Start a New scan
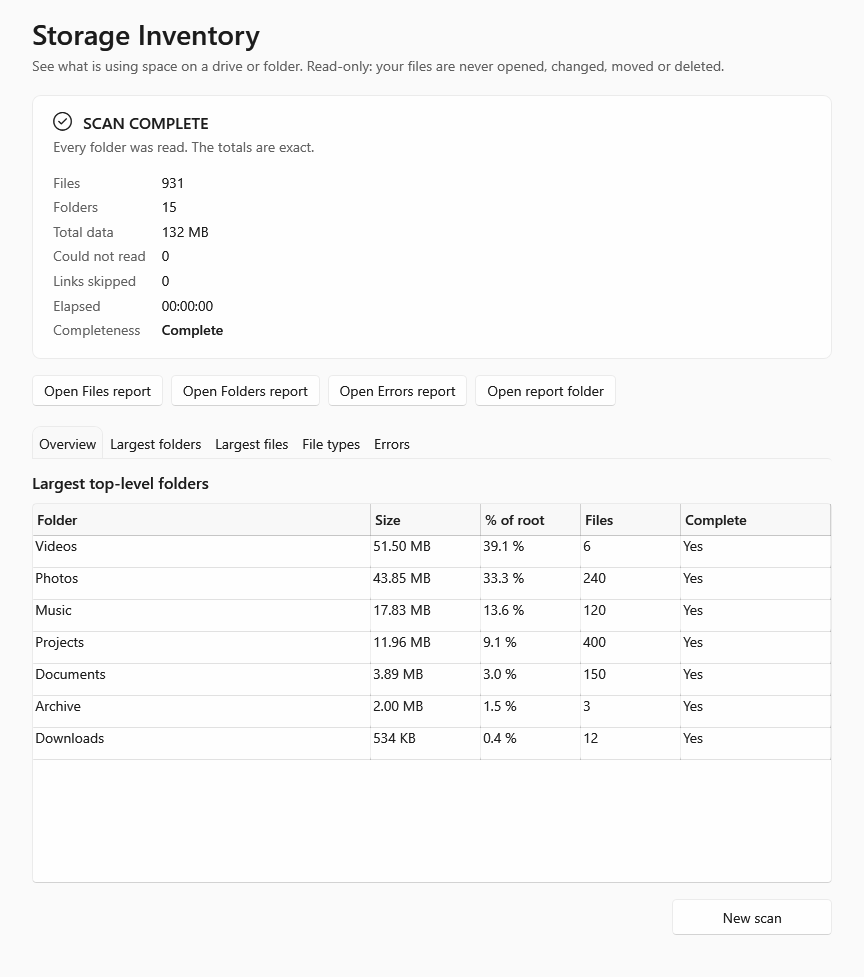Screen dimensions: 864x977 coord(752,917)
